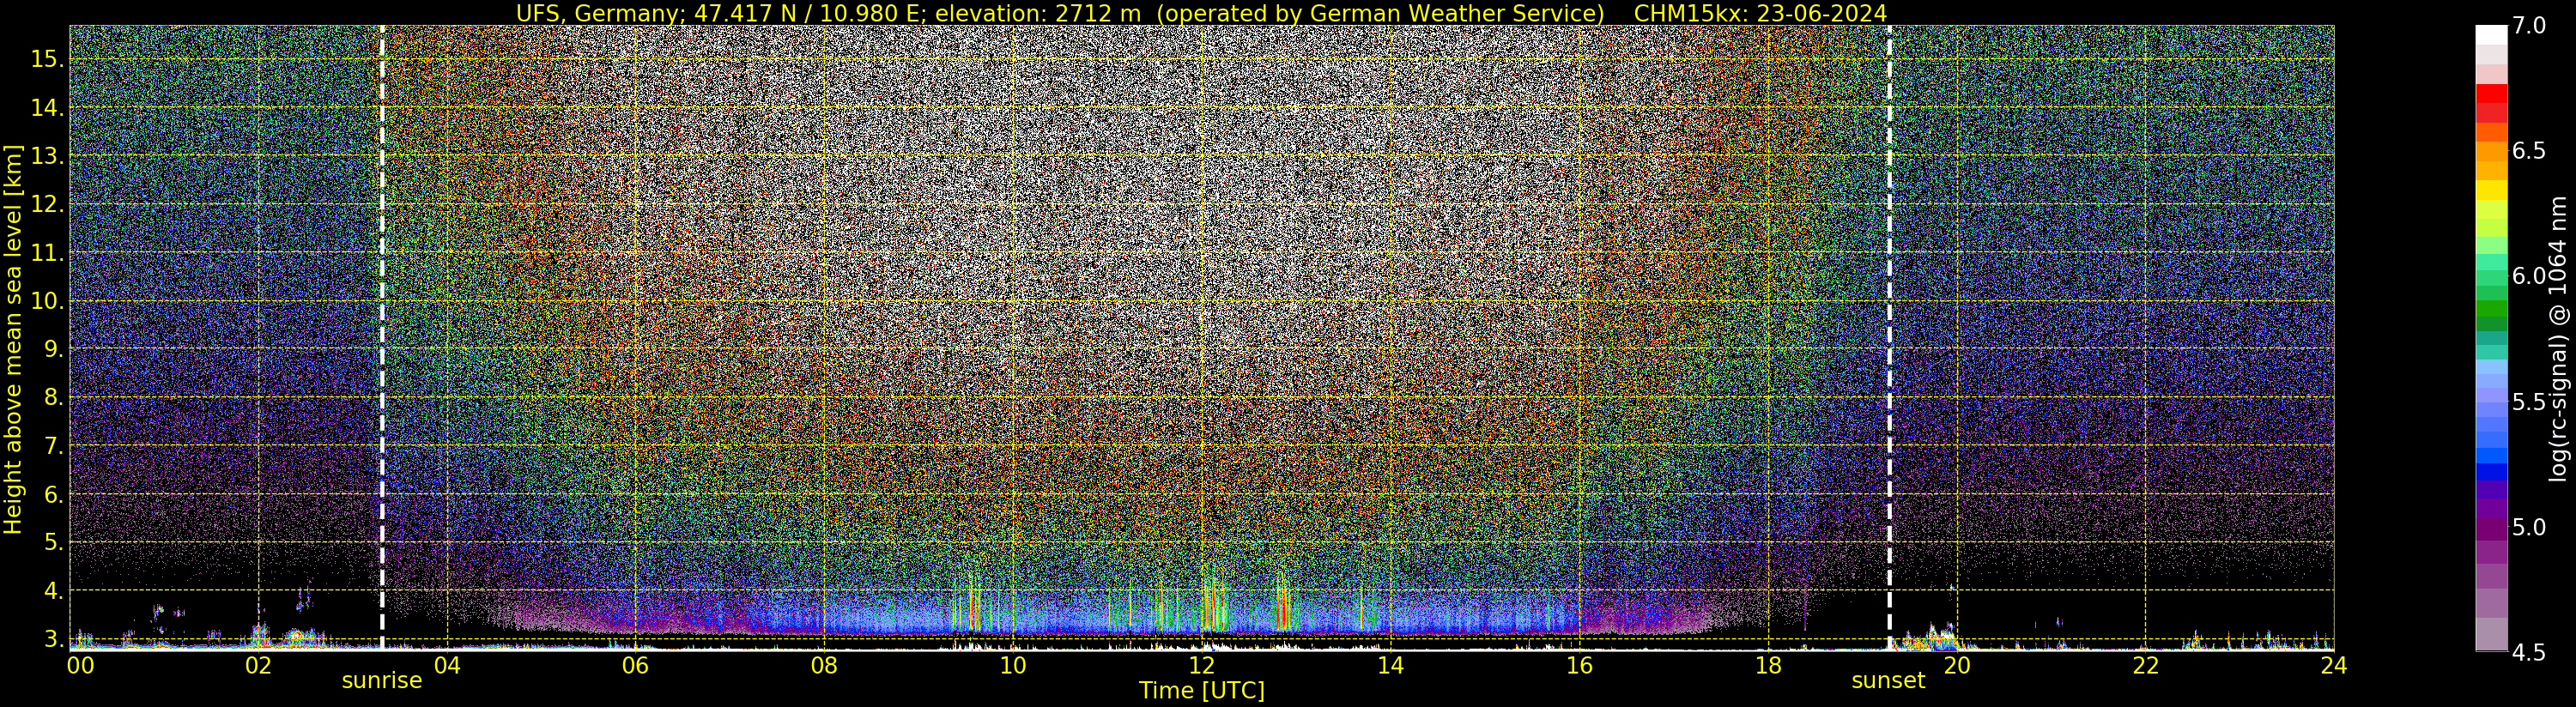Click the height tick label '15.'
This screenshot has height=707, width=2576.
click(x=47, y=59)
